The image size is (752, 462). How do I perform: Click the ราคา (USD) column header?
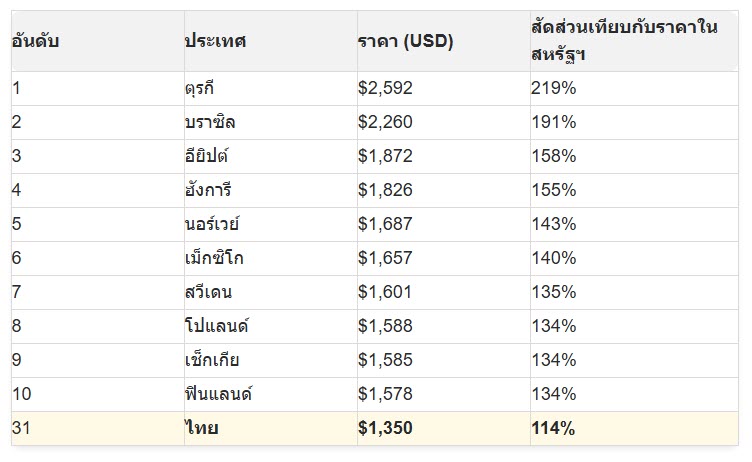point(444,41)
